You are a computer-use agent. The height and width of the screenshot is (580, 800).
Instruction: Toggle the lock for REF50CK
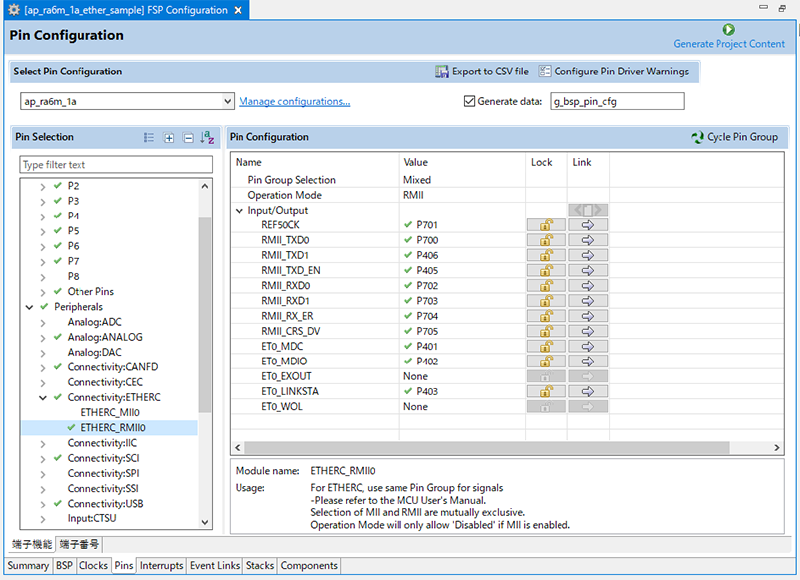pos(546,224)
